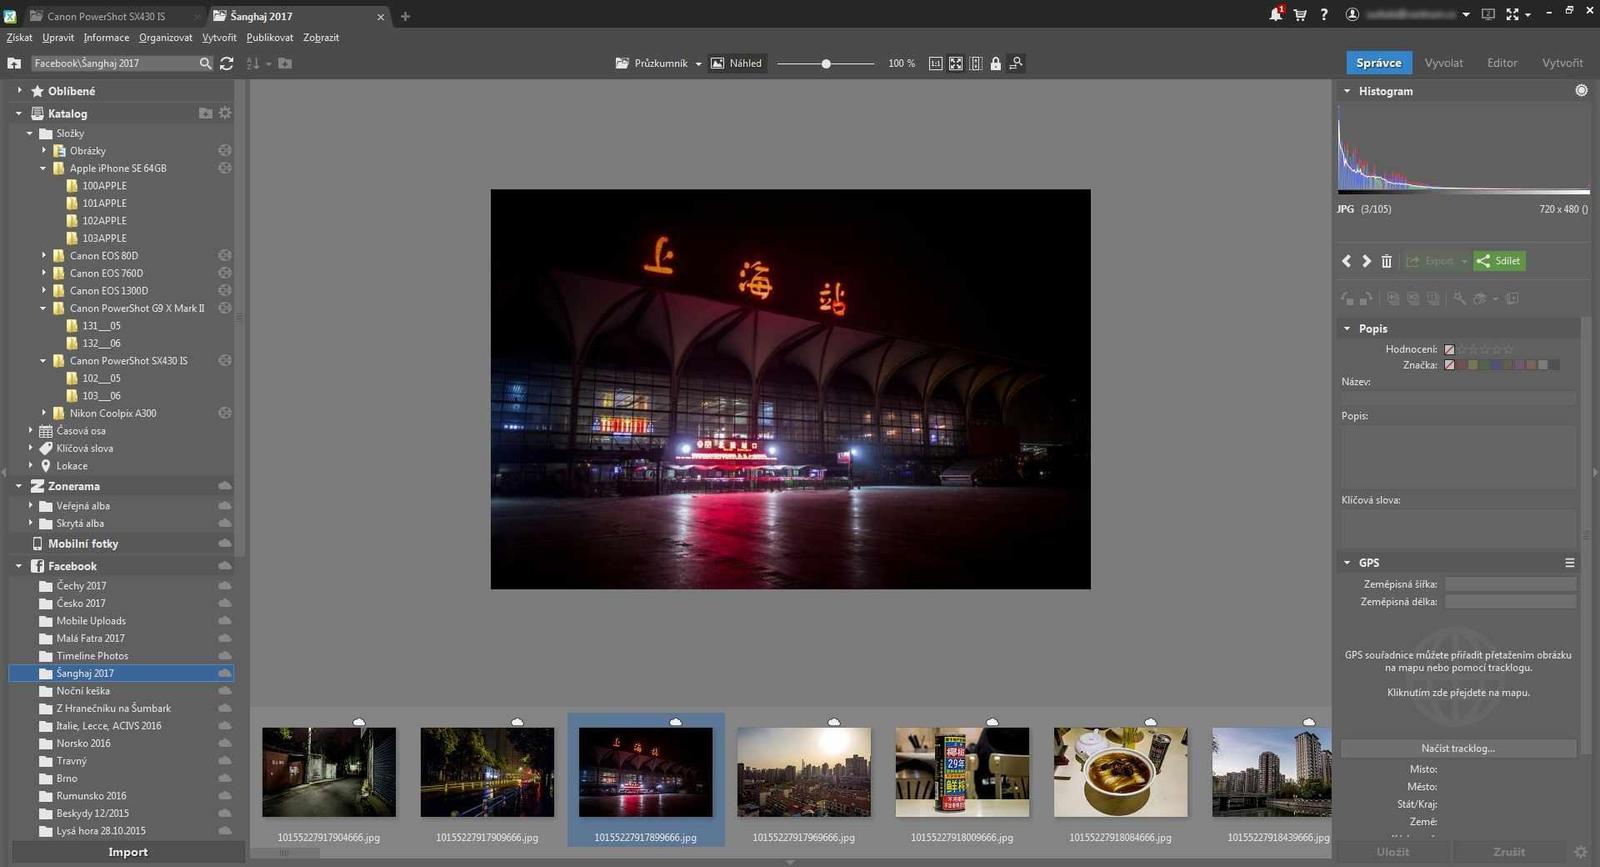Click the Katalog settings gear icon
The image size is (1600, 867).
(x=225, y=113)
